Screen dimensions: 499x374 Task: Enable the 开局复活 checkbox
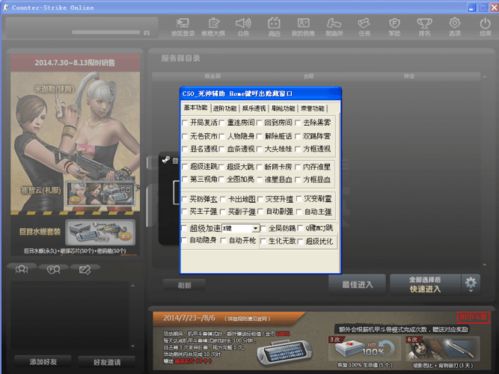click(185, 123)
